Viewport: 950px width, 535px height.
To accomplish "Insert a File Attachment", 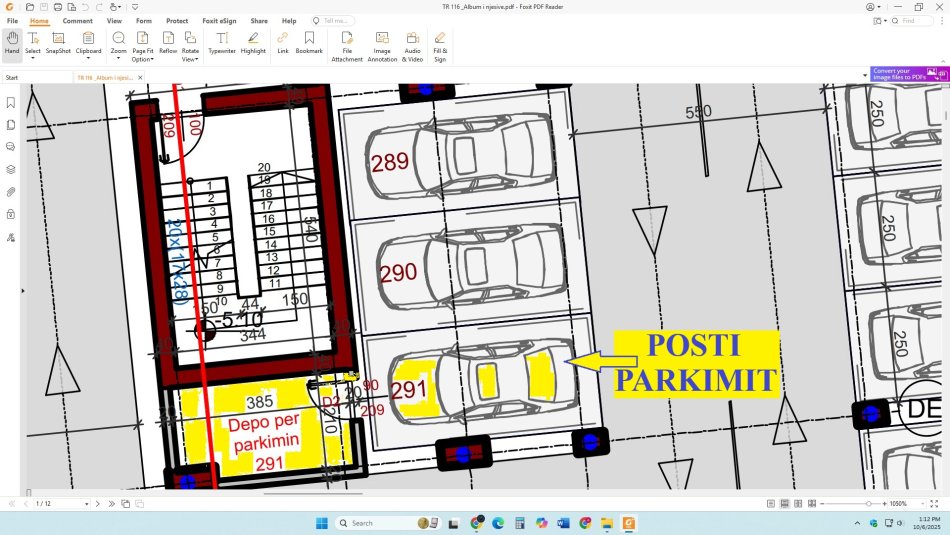I will [x=347, y=46].
